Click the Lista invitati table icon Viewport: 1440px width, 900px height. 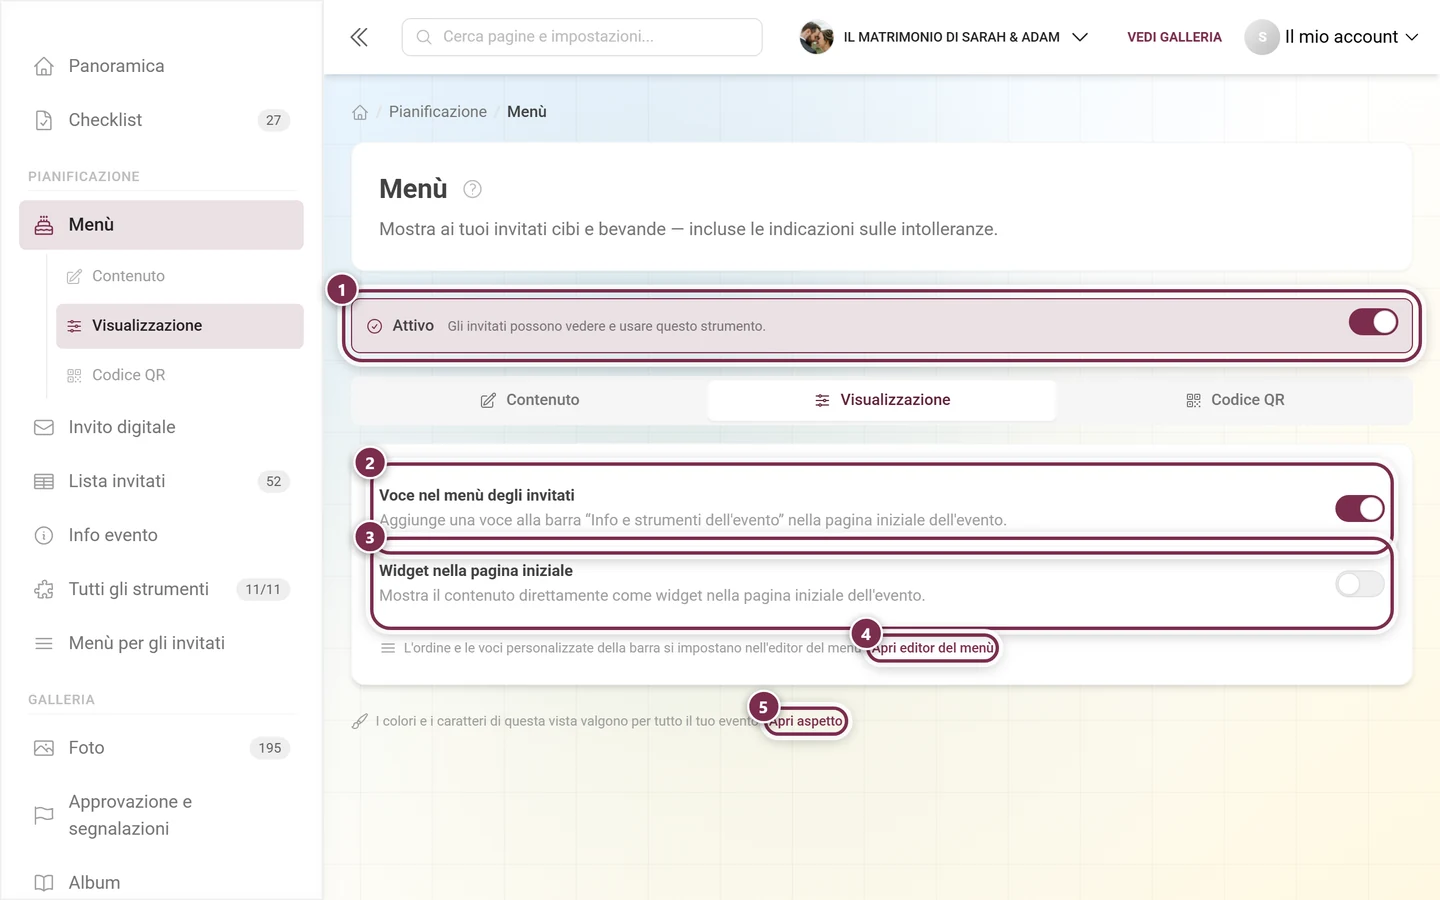44,481
